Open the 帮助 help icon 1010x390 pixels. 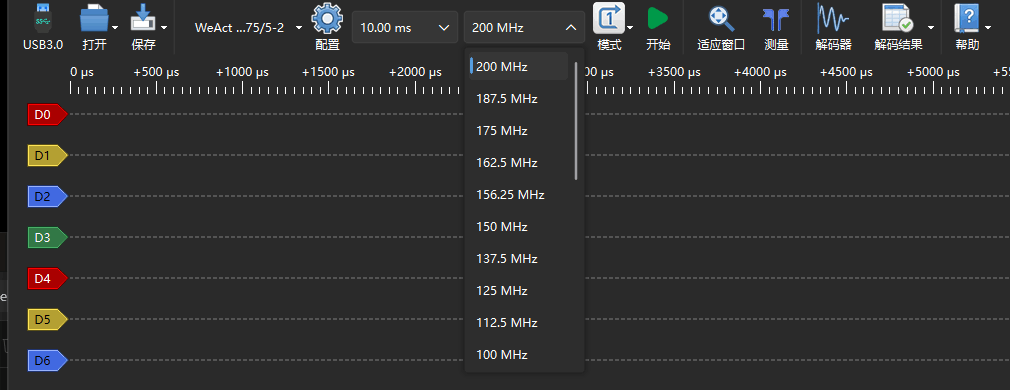tap(967, 18)
